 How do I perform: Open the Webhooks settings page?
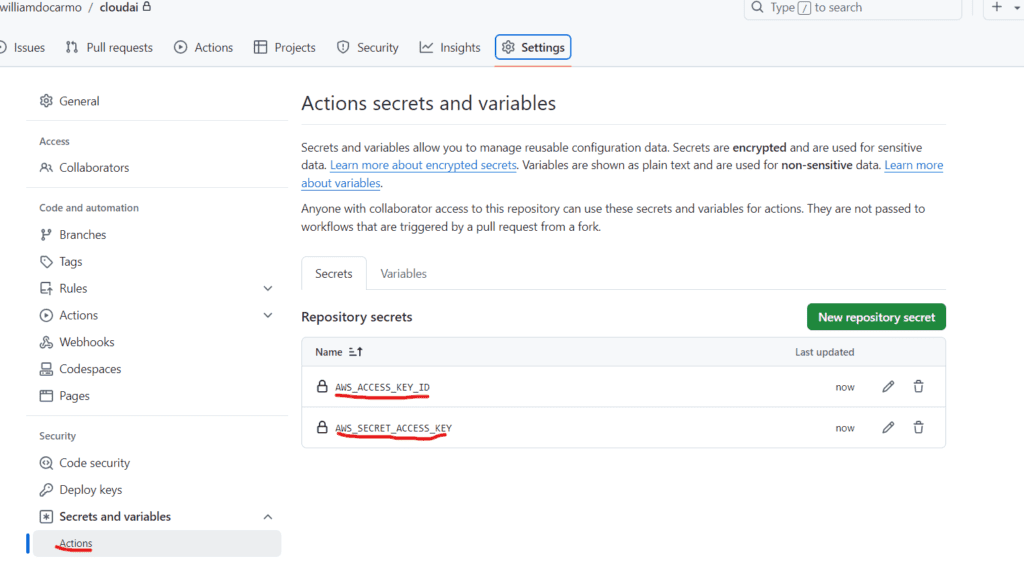[86, 342]
